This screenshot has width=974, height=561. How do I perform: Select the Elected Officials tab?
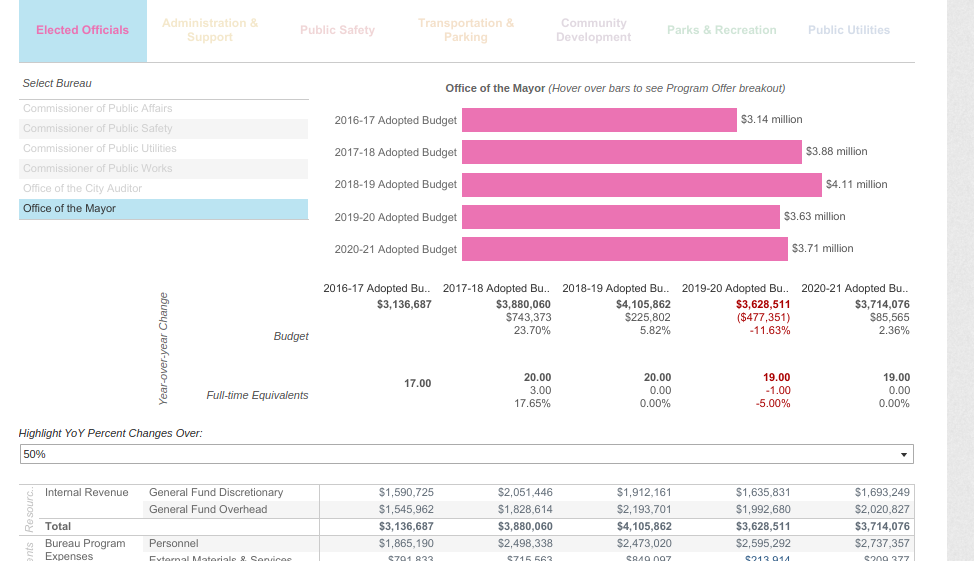pos(83,30)
